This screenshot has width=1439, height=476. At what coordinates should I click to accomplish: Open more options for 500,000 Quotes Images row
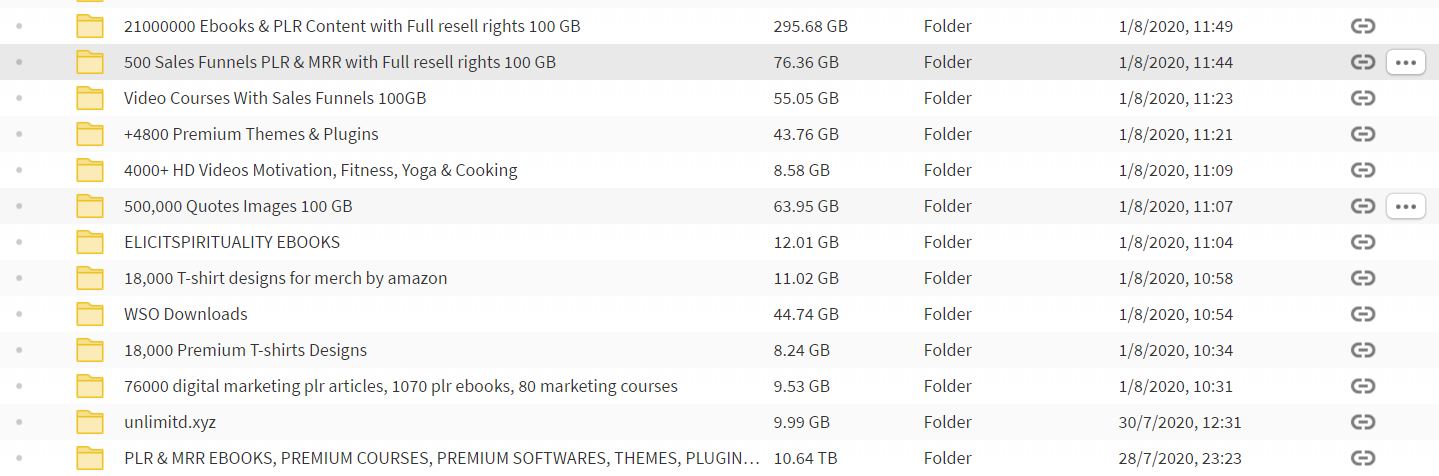tap(1405, 206)
